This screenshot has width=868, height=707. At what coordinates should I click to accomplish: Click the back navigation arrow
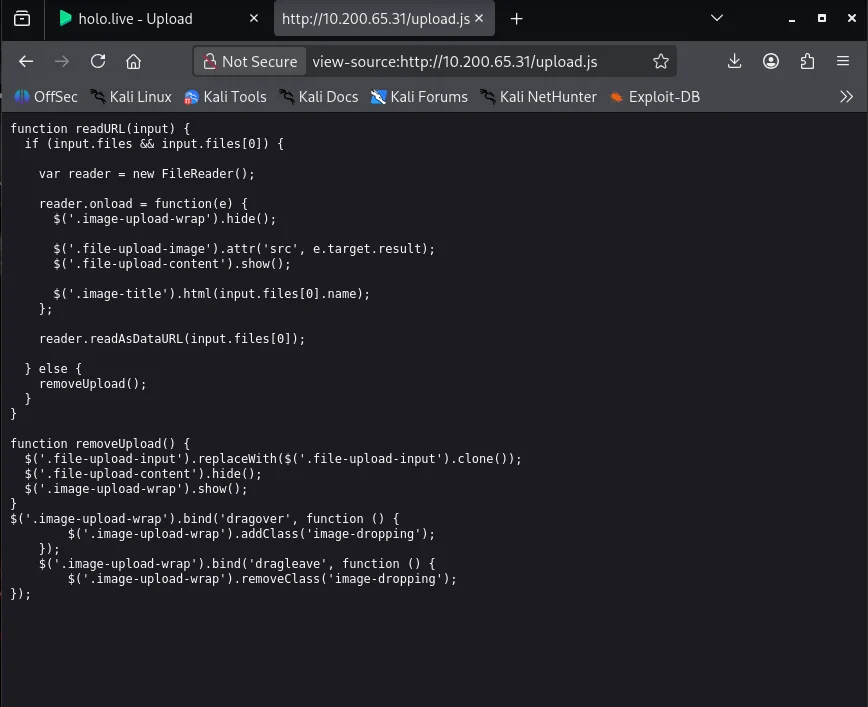26,61
